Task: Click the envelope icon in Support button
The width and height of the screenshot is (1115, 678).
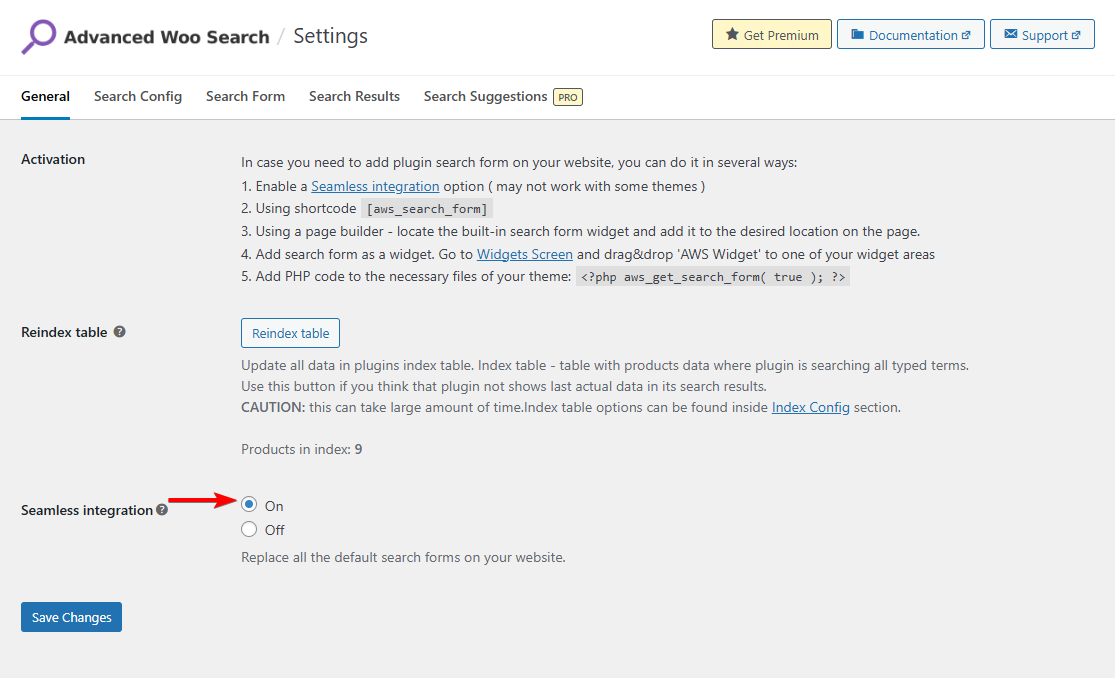Action: click(1010, 35)
